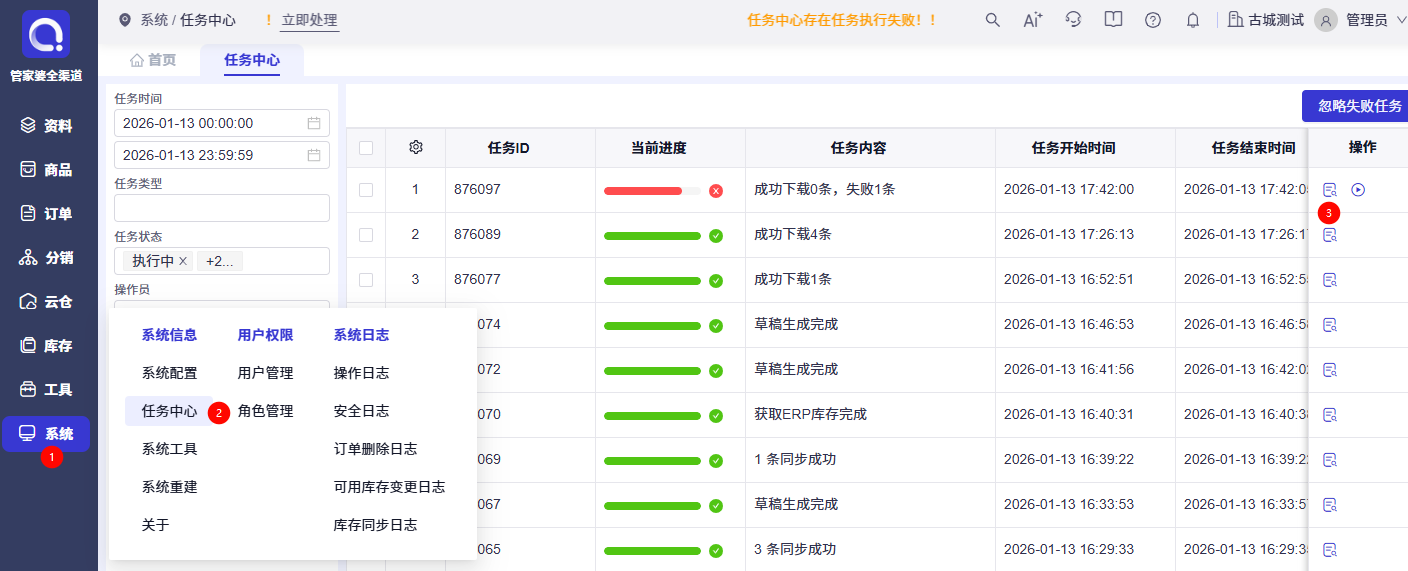This screenshot has height=571, width=1408.
Task: Open the manual book icon
Action: [x=1113, y=20]
